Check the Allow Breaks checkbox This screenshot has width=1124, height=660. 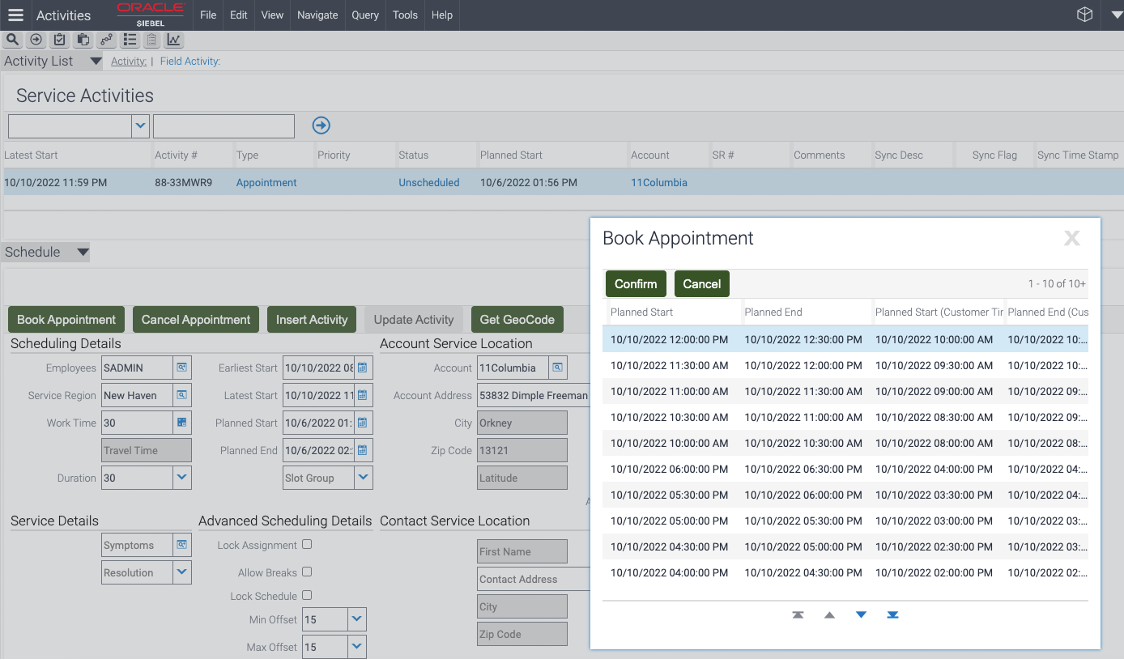coord(307,572)
